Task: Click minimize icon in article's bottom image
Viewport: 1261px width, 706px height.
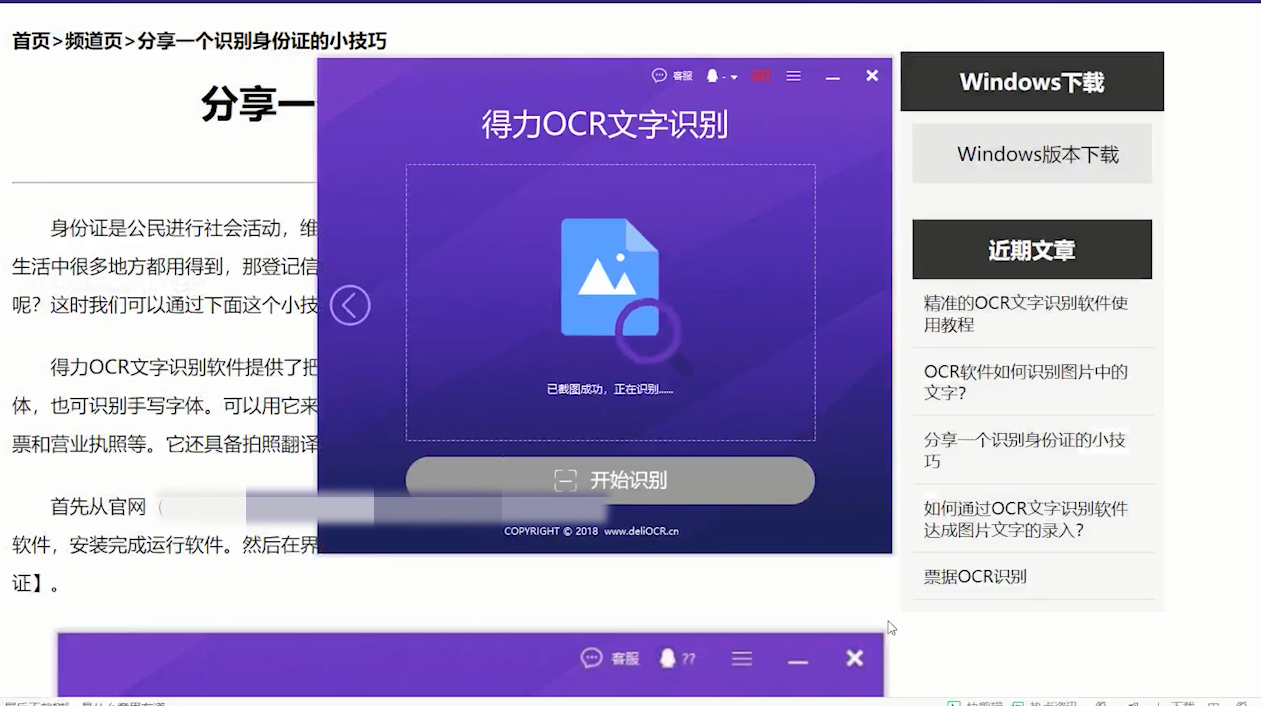Action: 797,661
